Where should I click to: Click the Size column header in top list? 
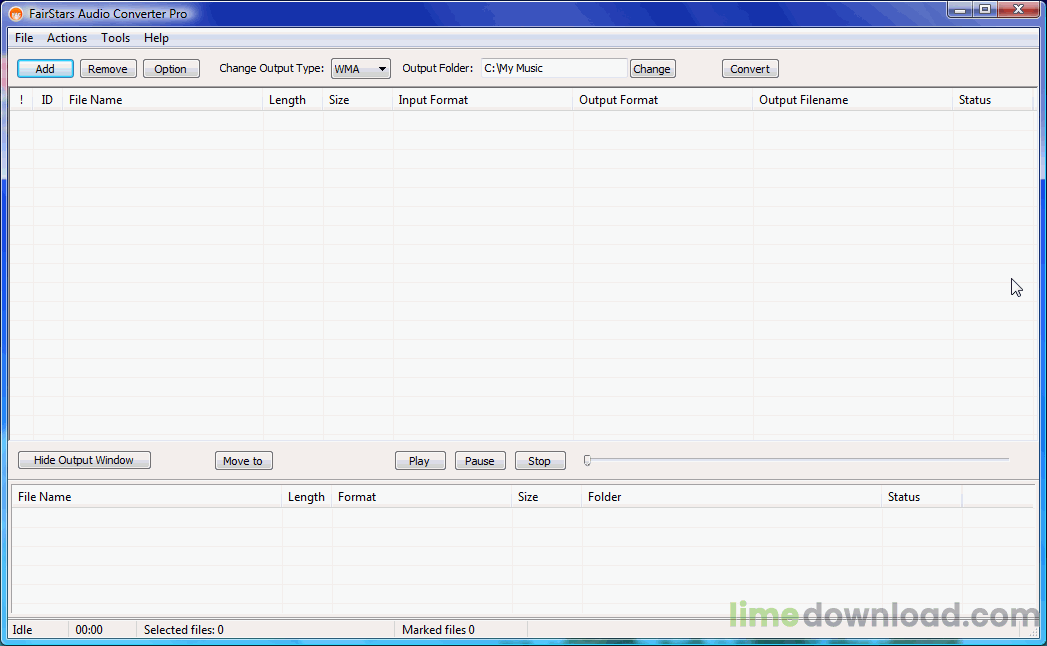(x=358, y=100)
